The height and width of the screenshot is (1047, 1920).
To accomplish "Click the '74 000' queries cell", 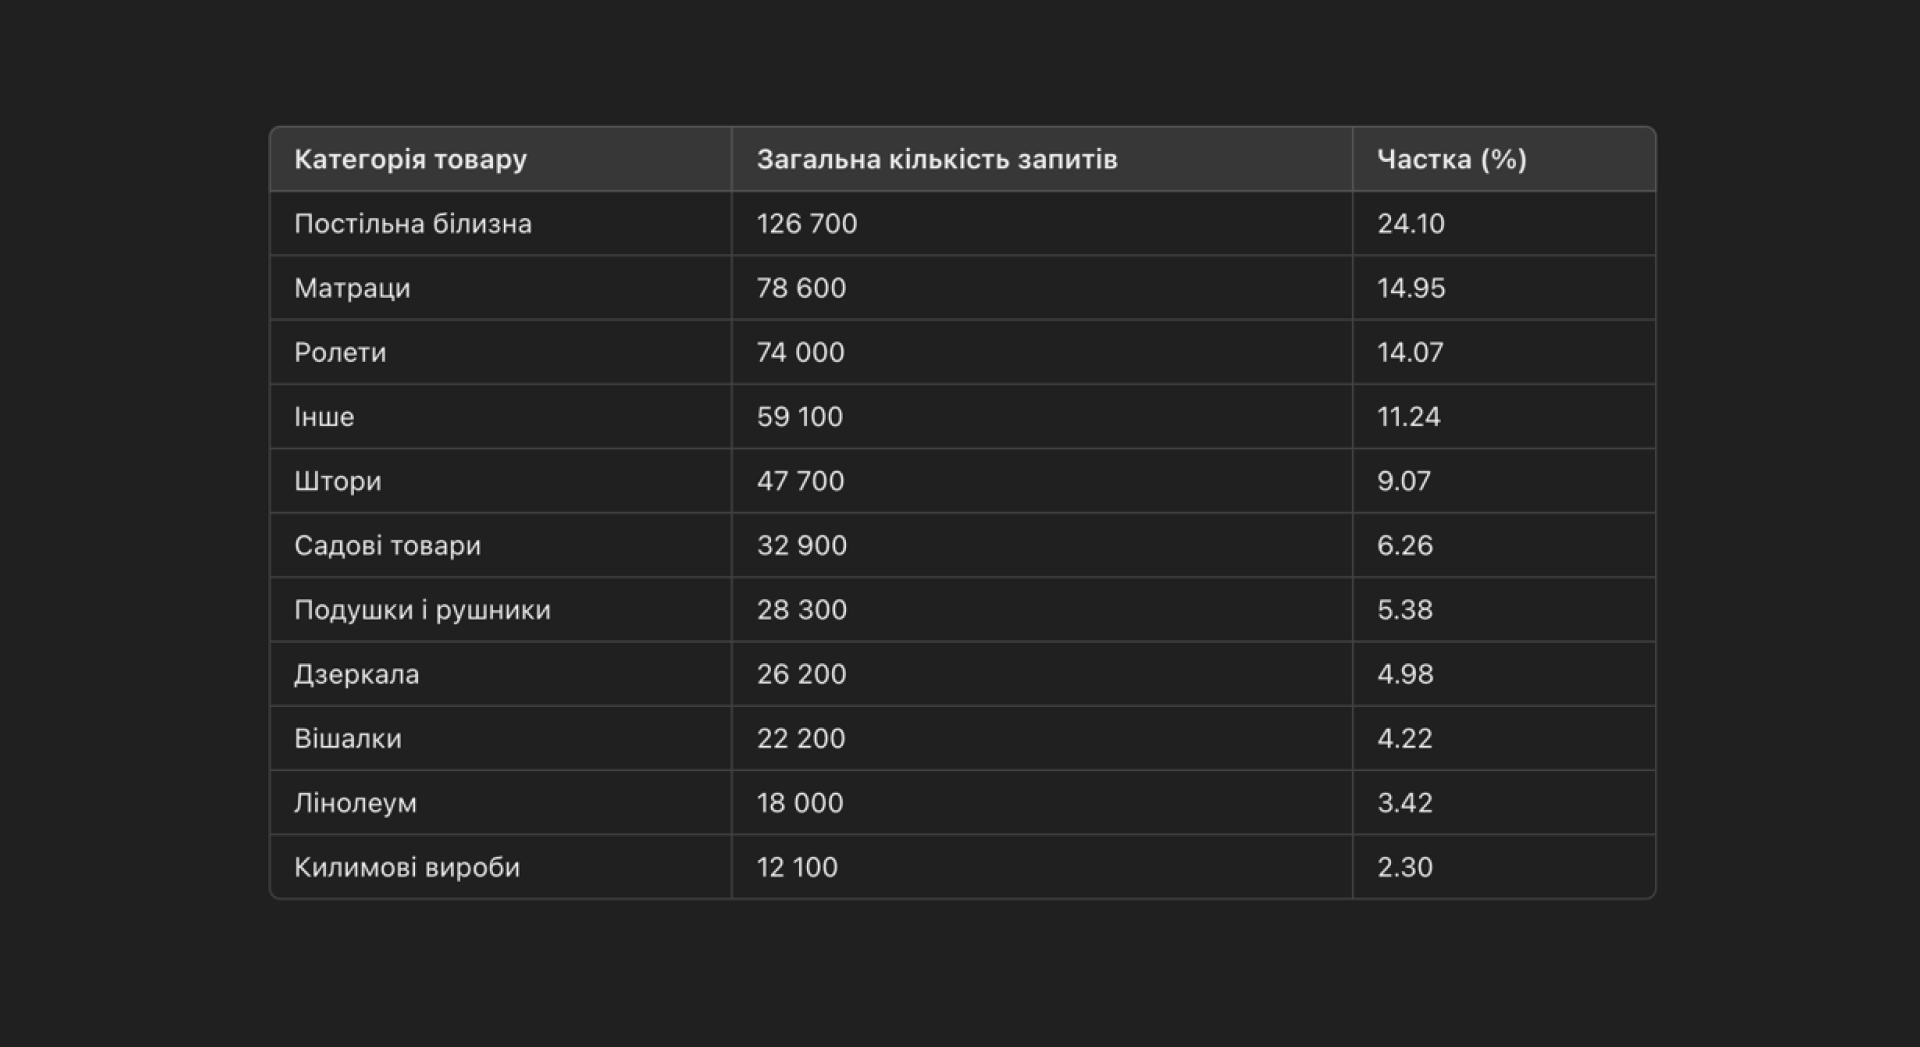I will click(1042, 352).
